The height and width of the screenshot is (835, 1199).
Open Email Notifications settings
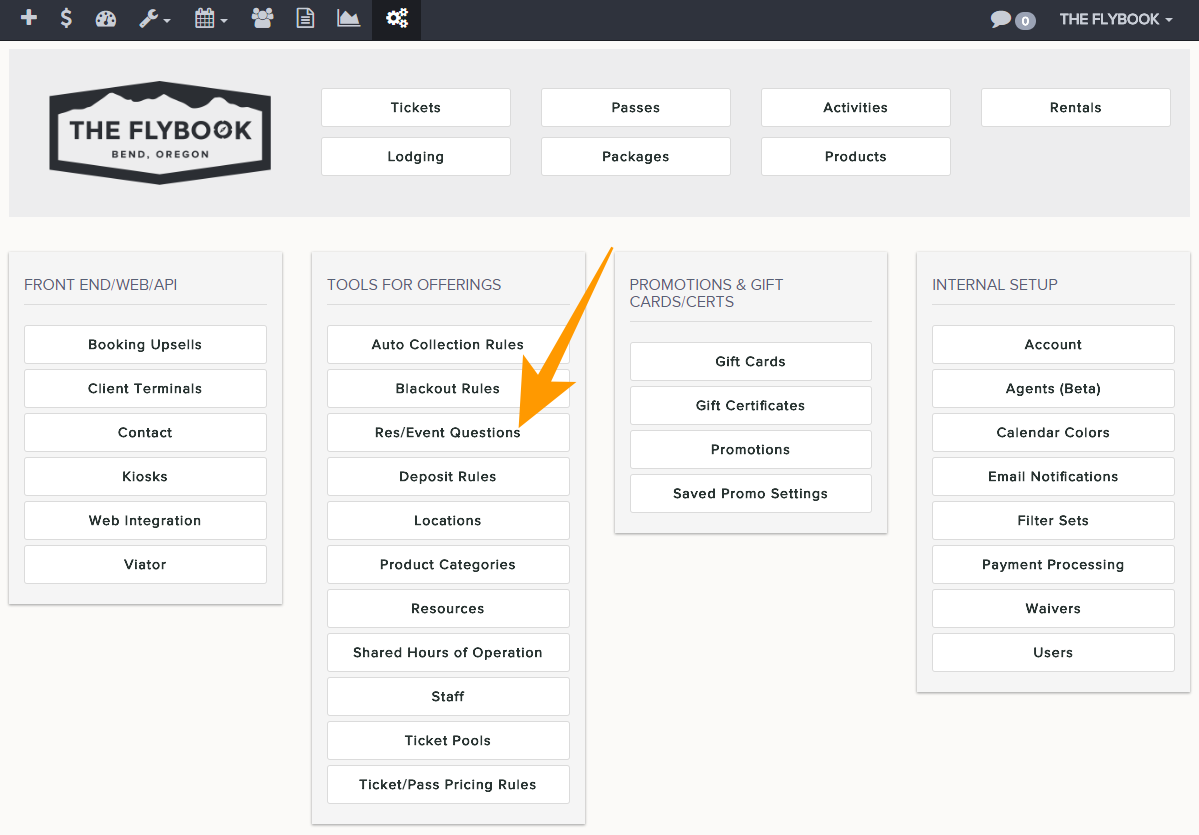tap(1053, 476)
